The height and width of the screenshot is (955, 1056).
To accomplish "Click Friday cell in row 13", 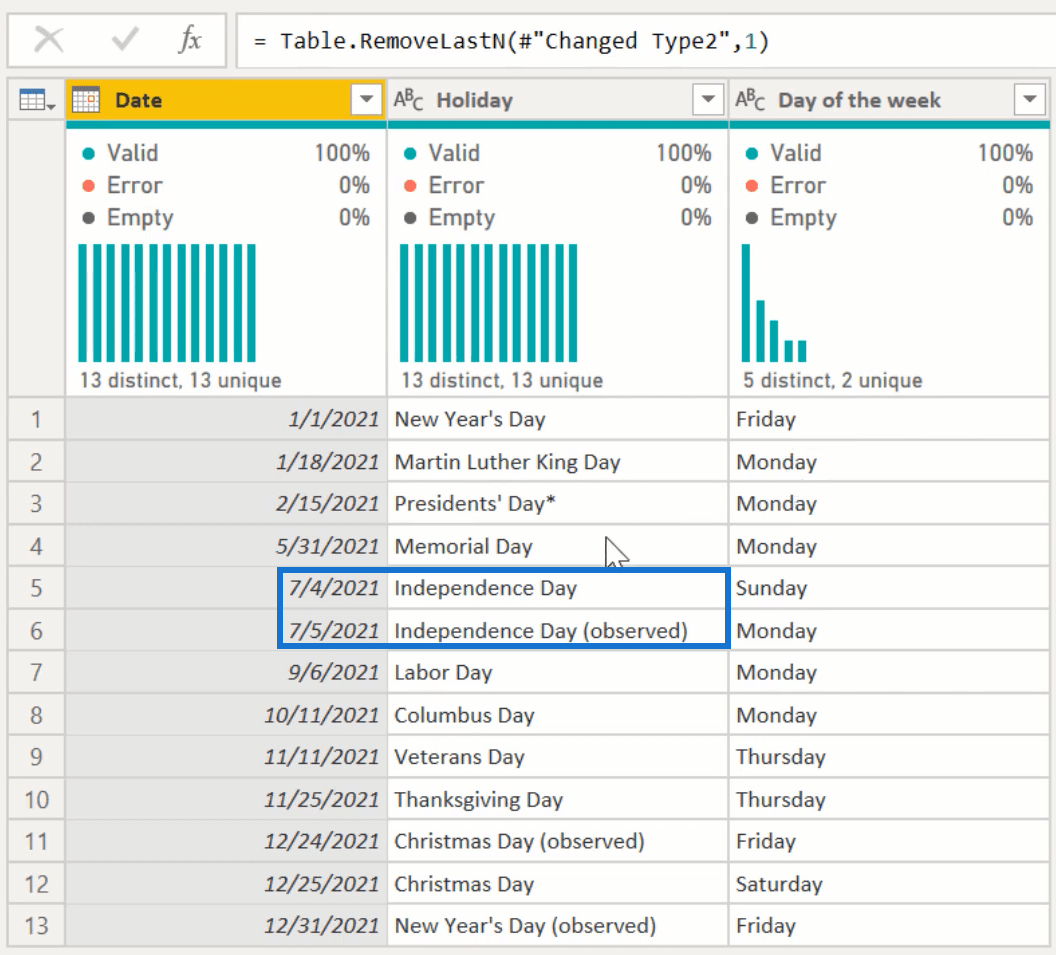I will 889,926.
